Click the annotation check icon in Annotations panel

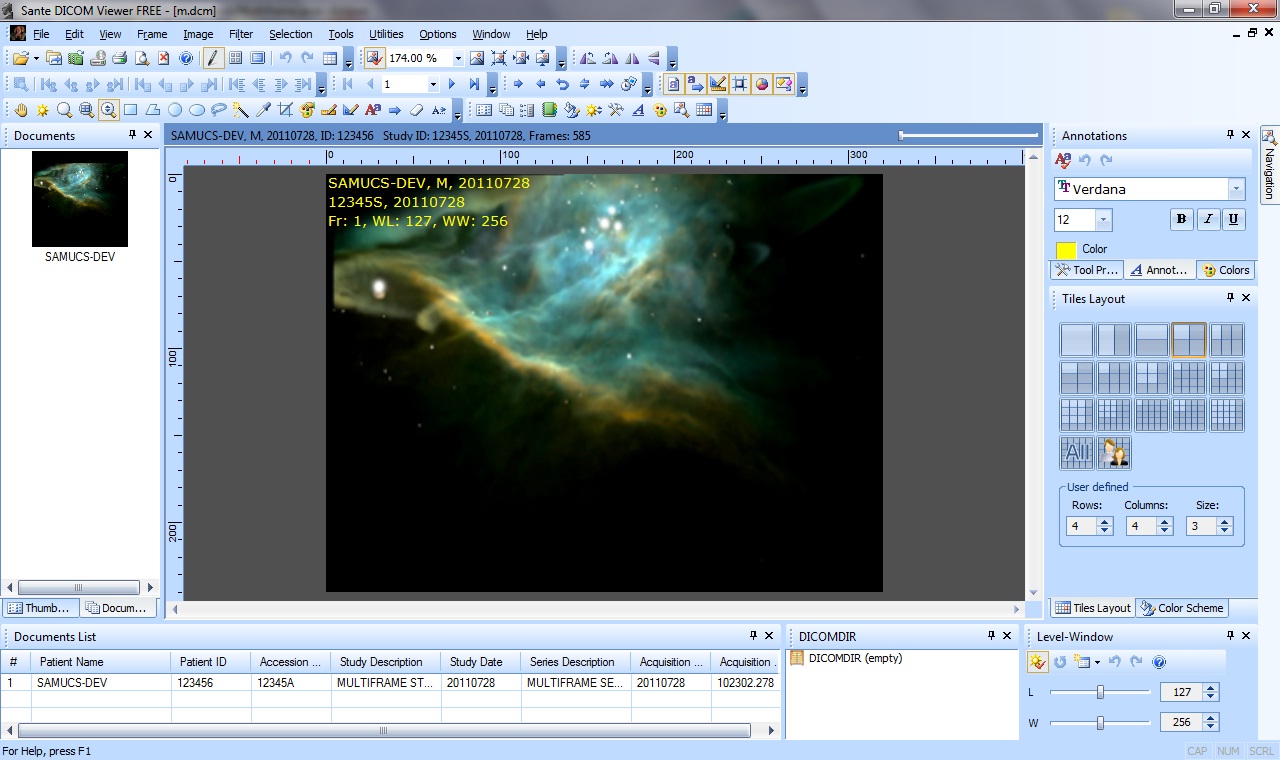[1063, 160]
